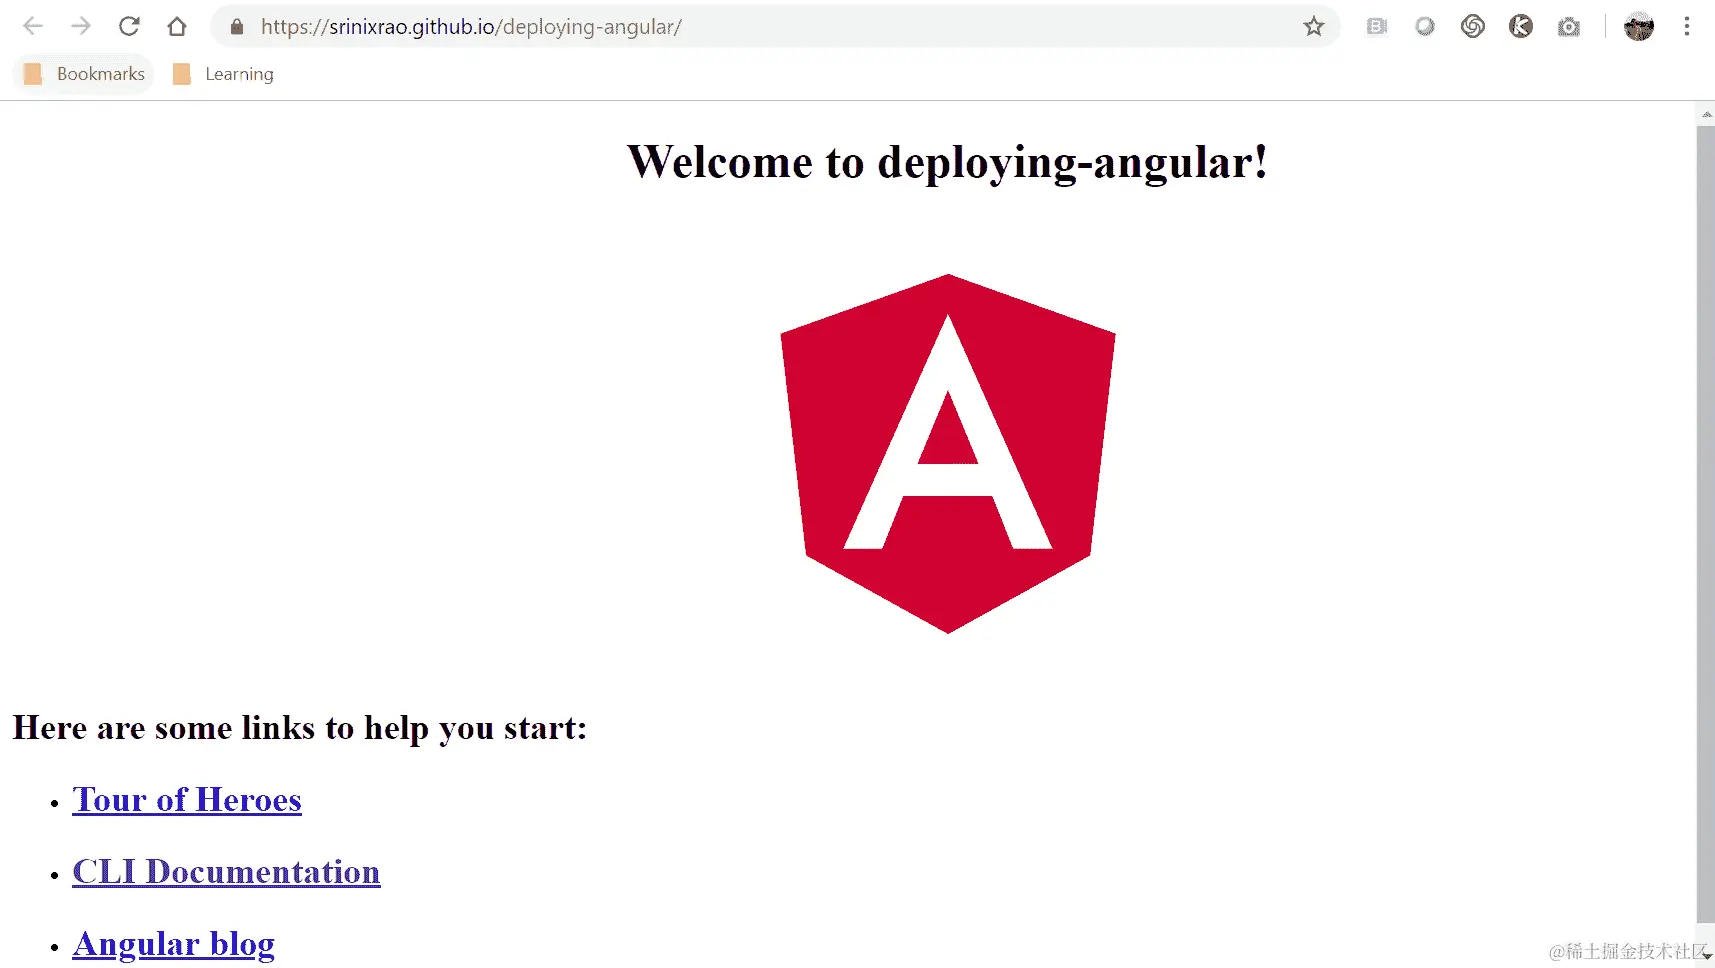
Task: View site security lock information
Action: pos(237,27)
